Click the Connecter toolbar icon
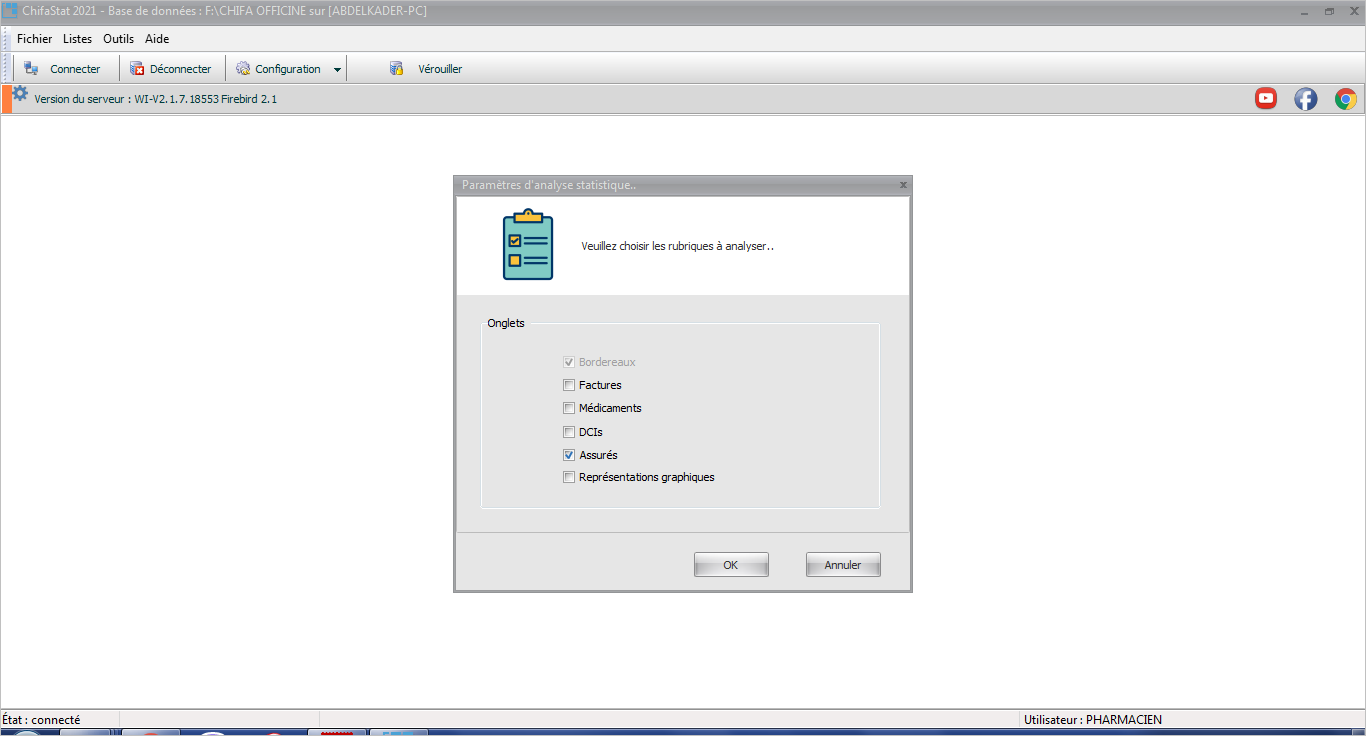The height and width of the screenshot is (736, 1366). point(31,69)
